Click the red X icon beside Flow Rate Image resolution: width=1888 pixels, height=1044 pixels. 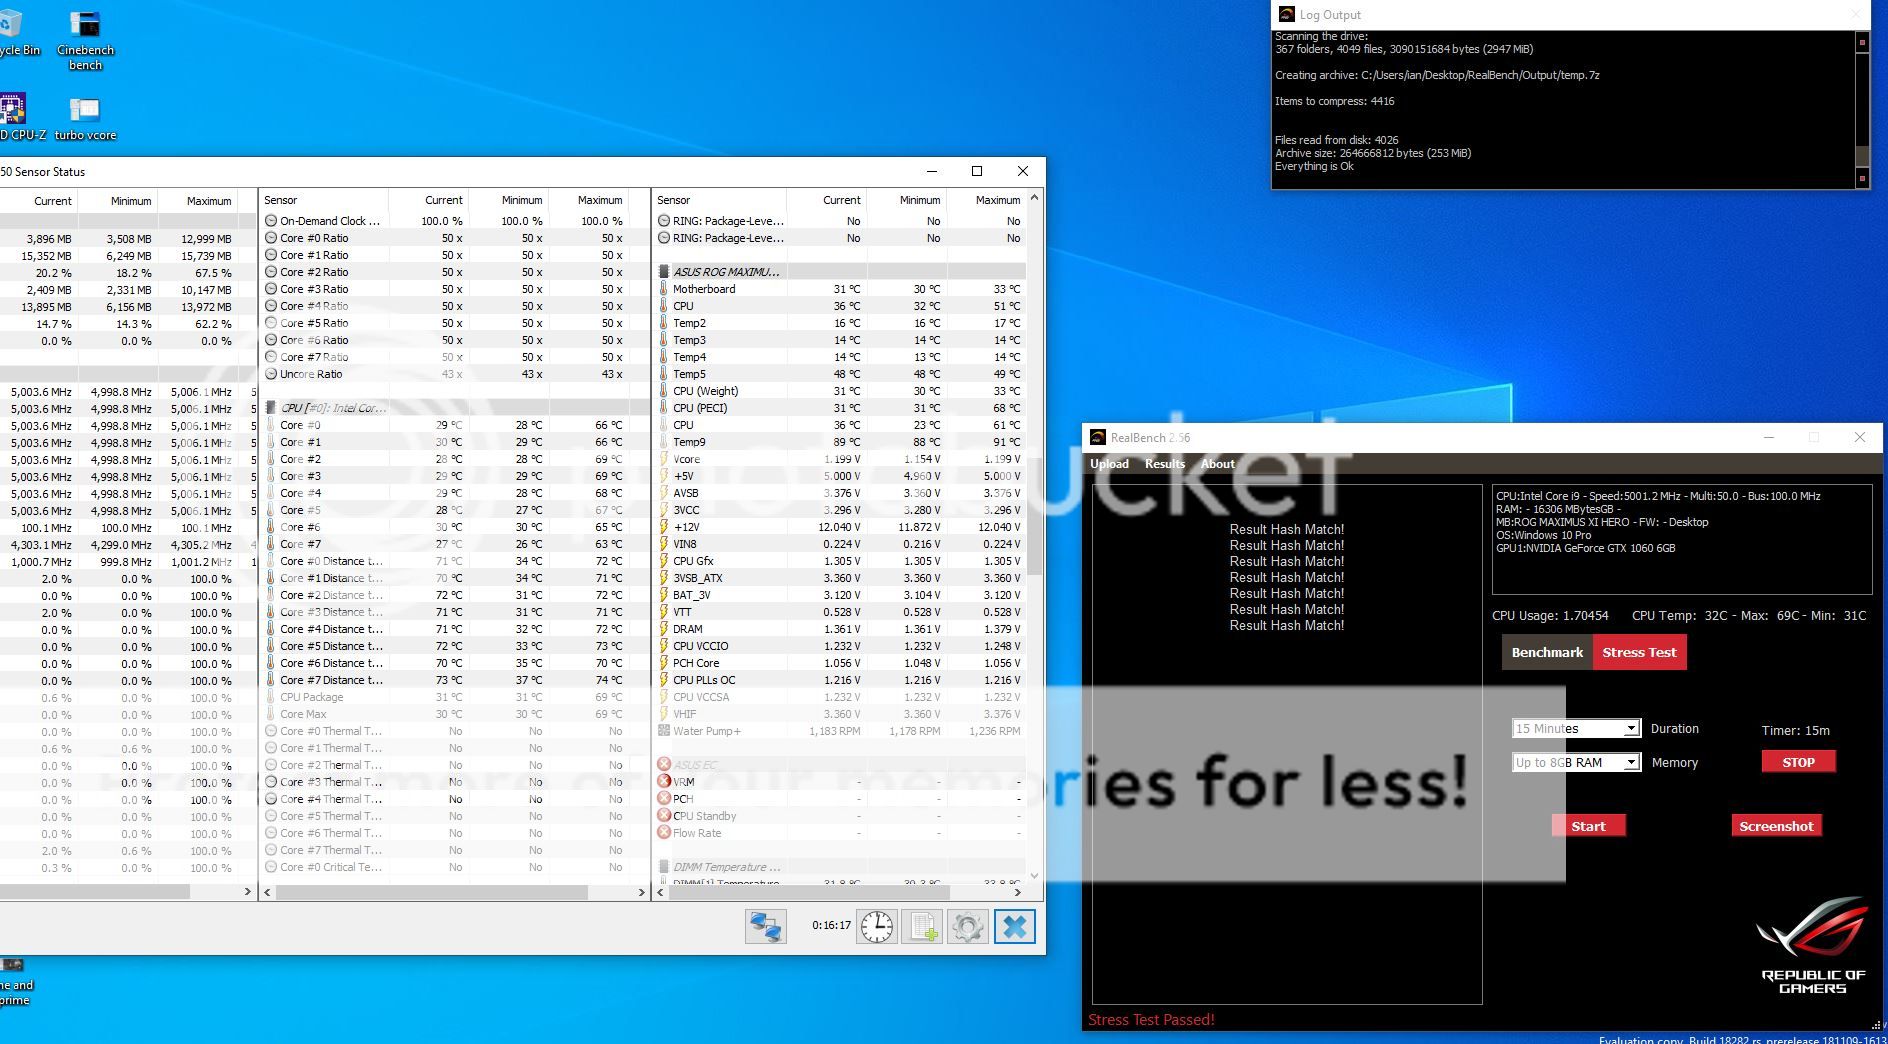click(664, 833)
